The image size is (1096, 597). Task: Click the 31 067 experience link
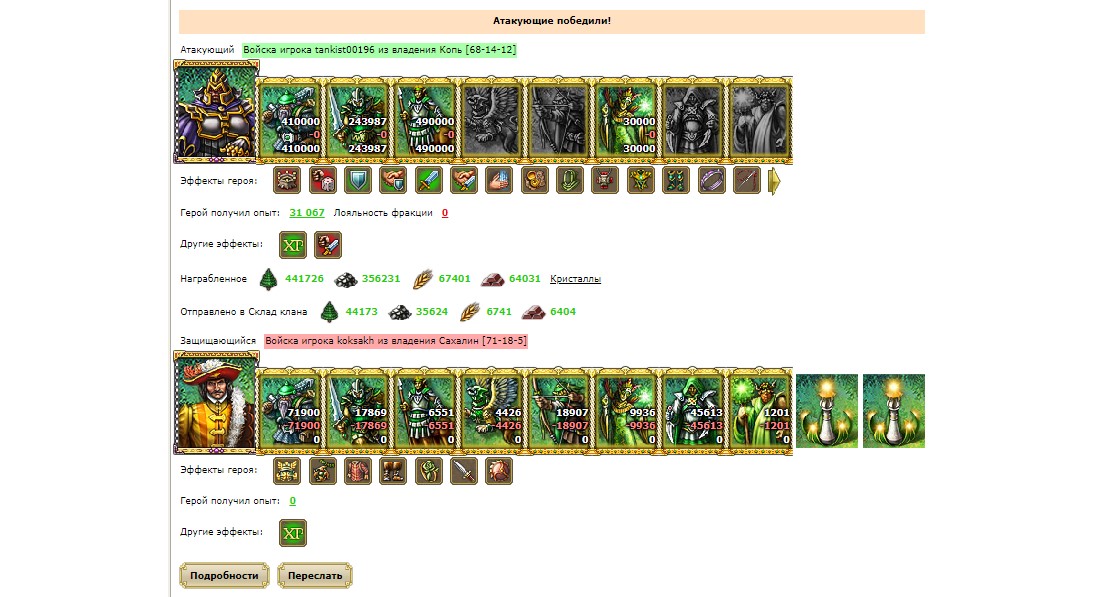pos(307,213)
